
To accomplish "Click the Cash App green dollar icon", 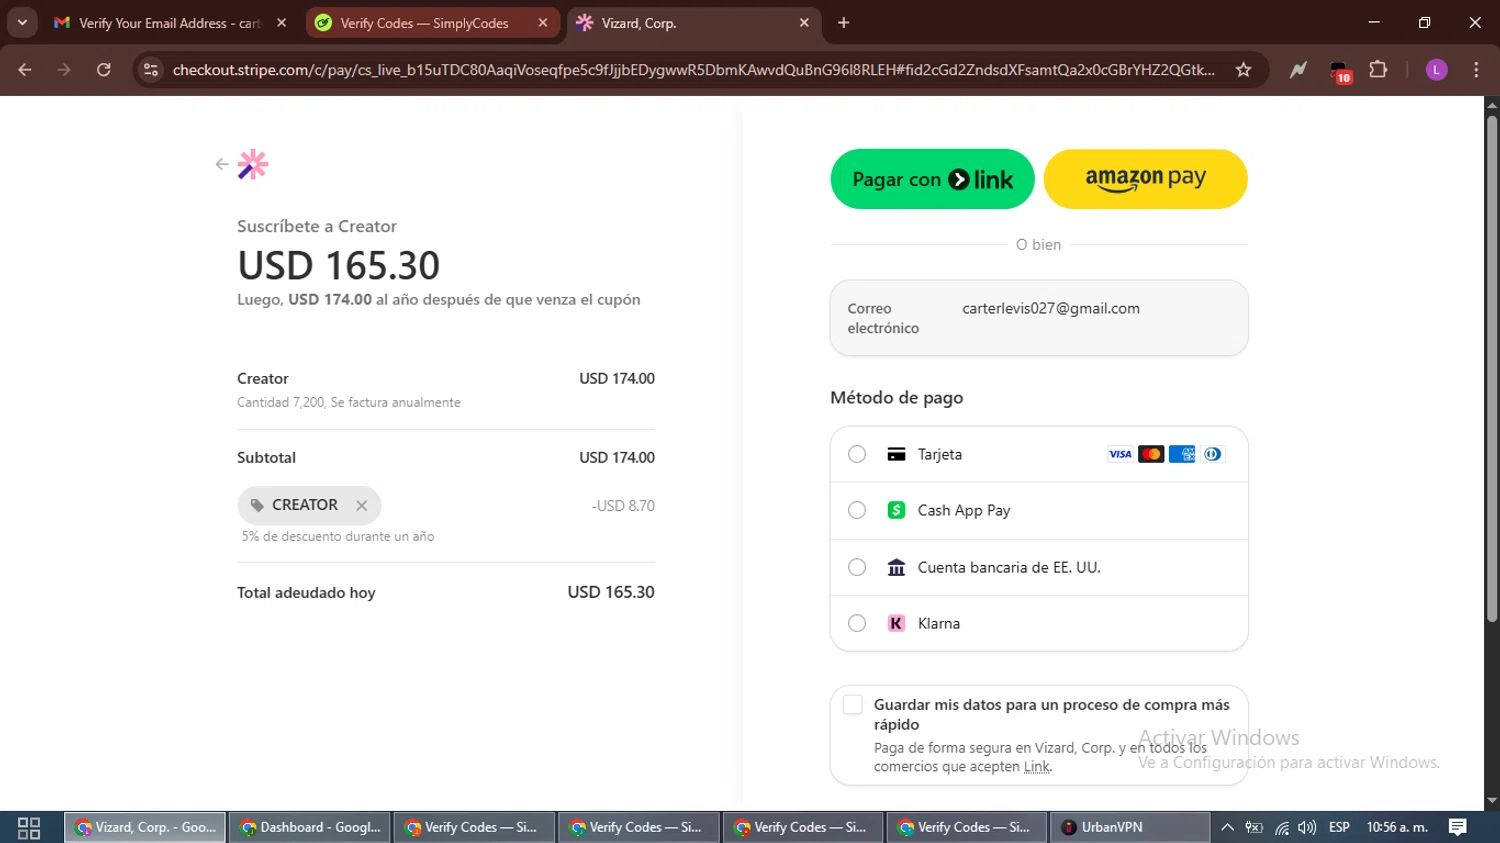I will pyautogui.click(x=896, y=510).
